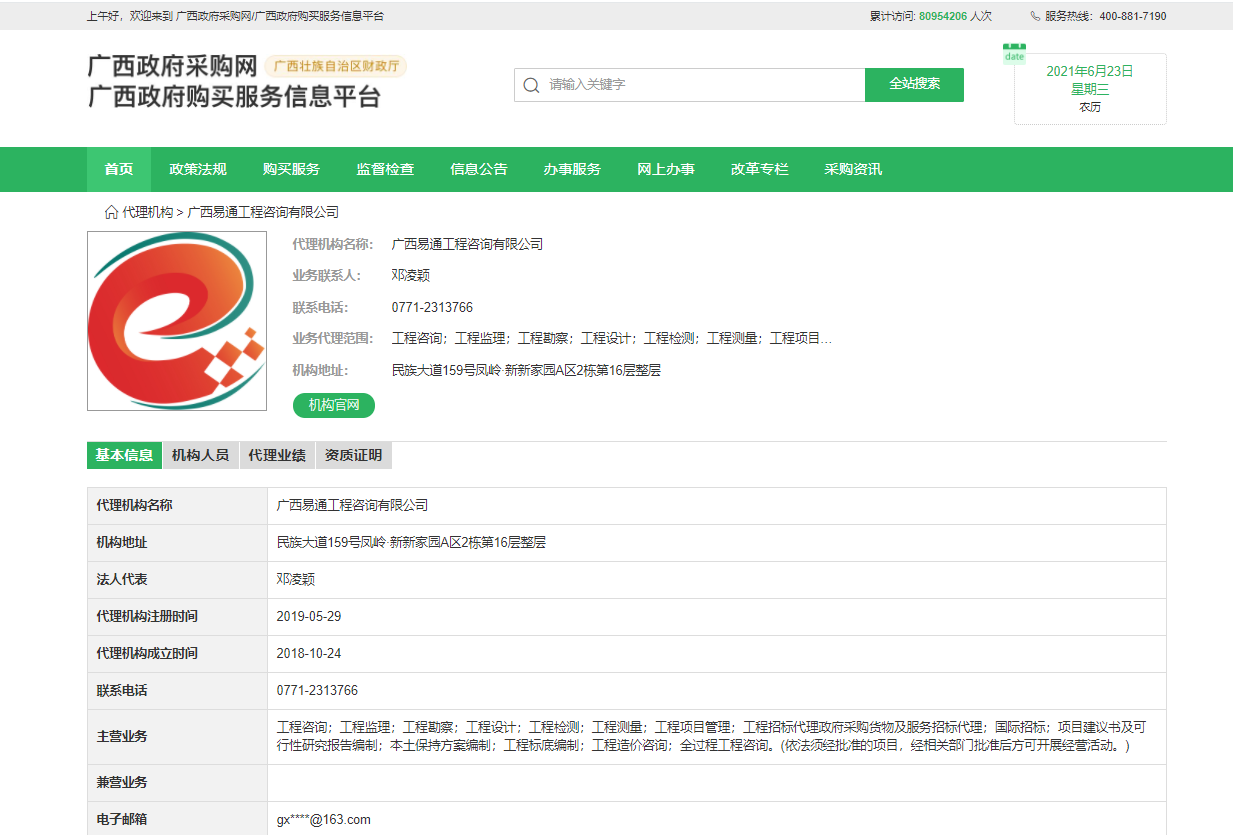Switch to the 资质证明 tab
This screenshot has height=835, width=1233.
tap(354, 455)
